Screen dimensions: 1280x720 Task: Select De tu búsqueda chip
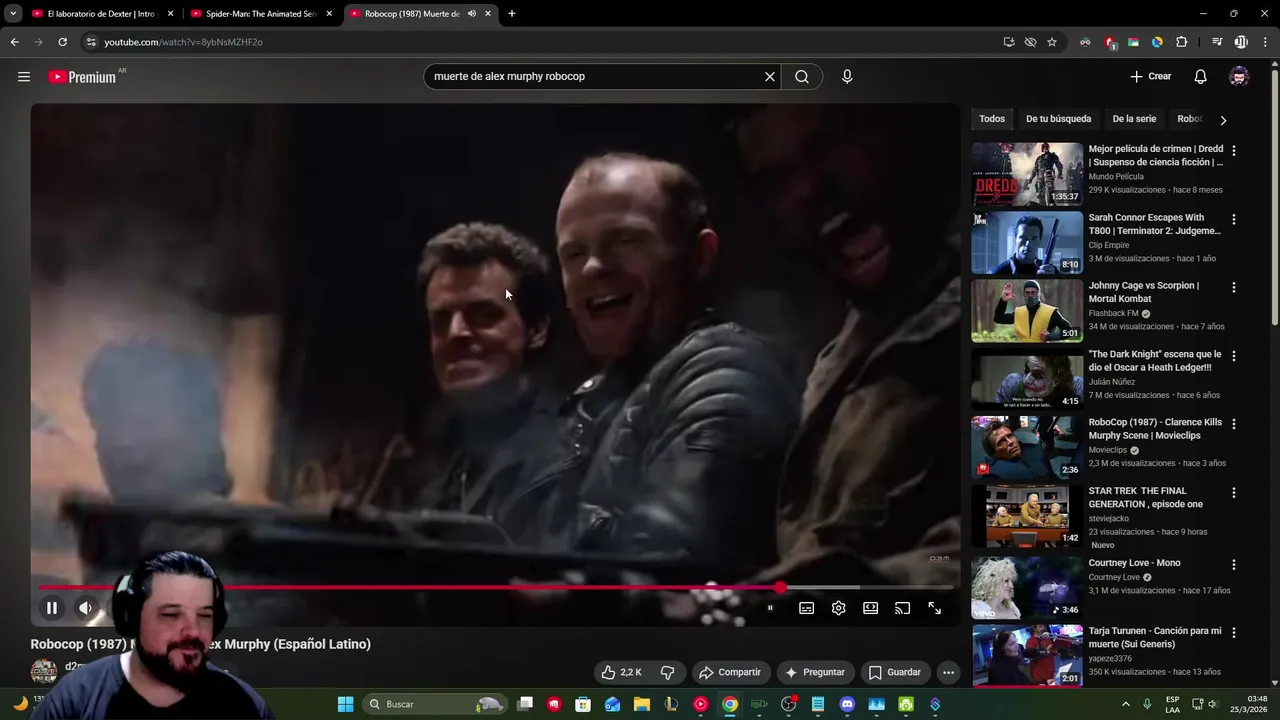[1058, 119]
